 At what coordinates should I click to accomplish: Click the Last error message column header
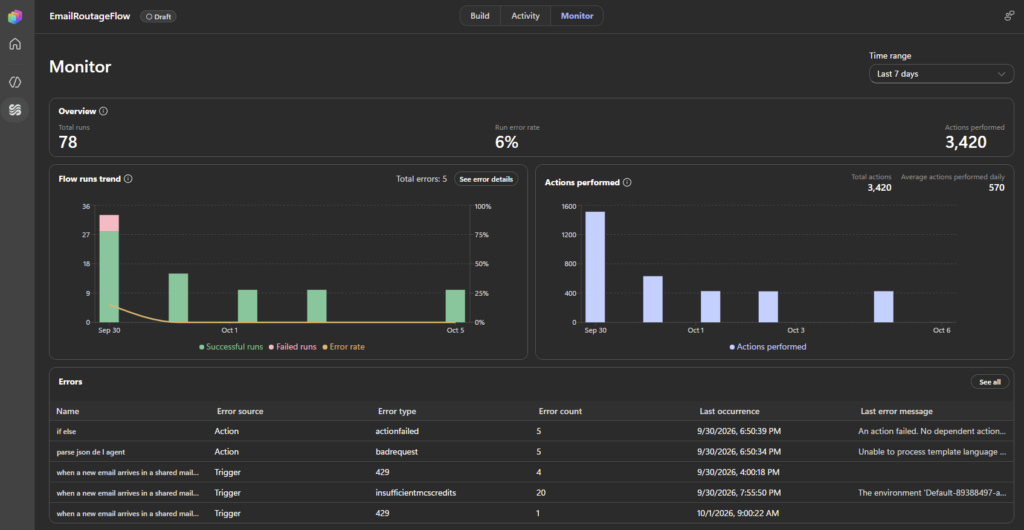pyautogui.click(x=897, y=412)
